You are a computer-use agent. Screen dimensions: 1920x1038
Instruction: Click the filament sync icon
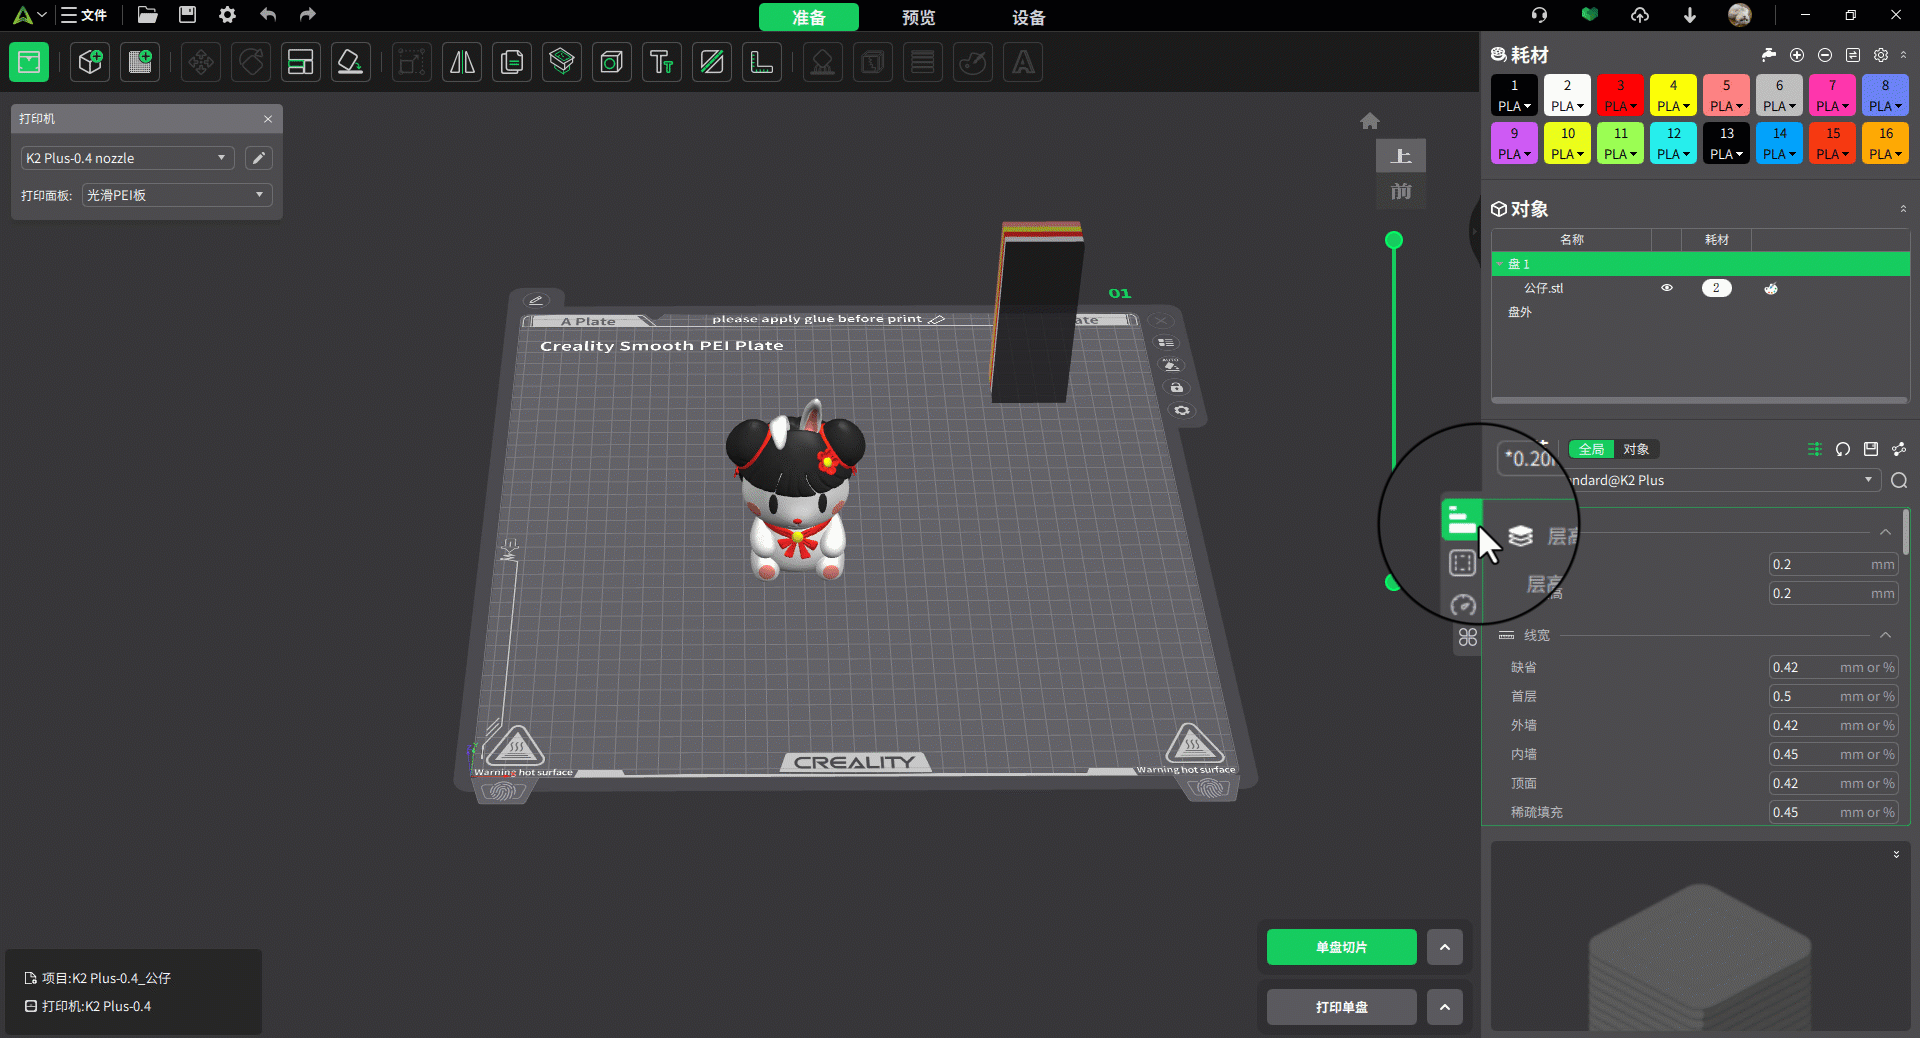tap(1853, 55)
